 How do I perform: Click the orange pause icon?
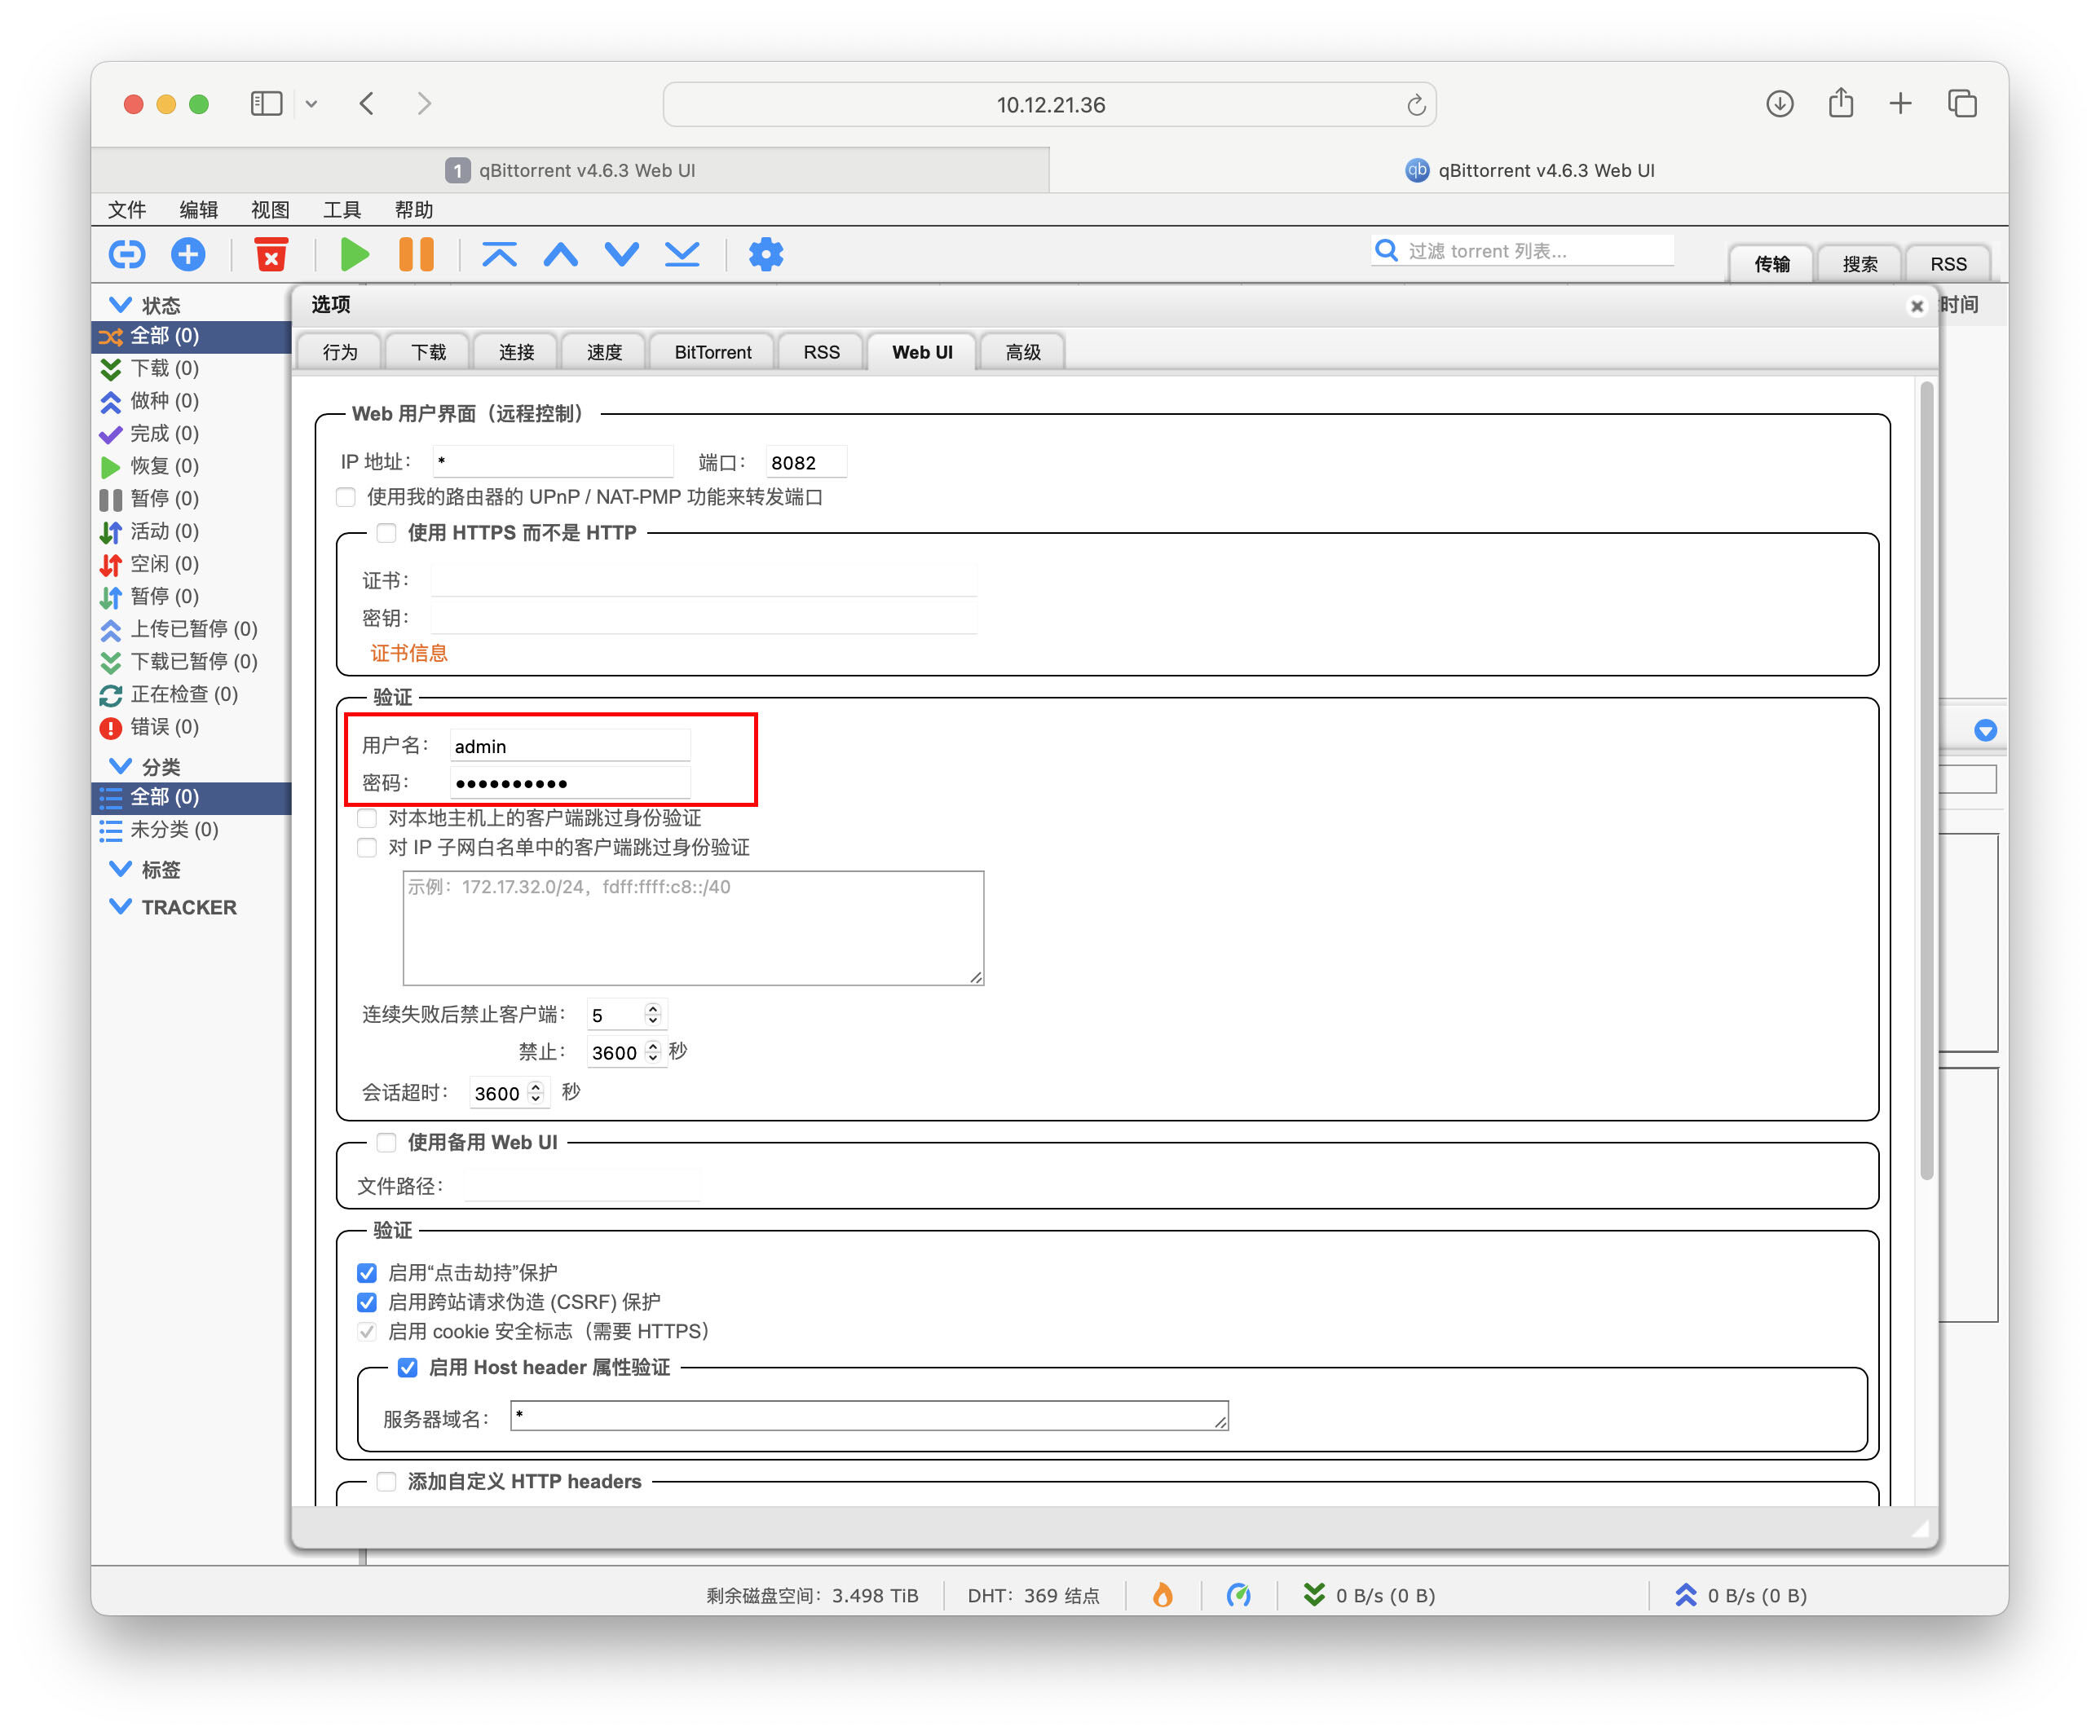coord(416,254)
